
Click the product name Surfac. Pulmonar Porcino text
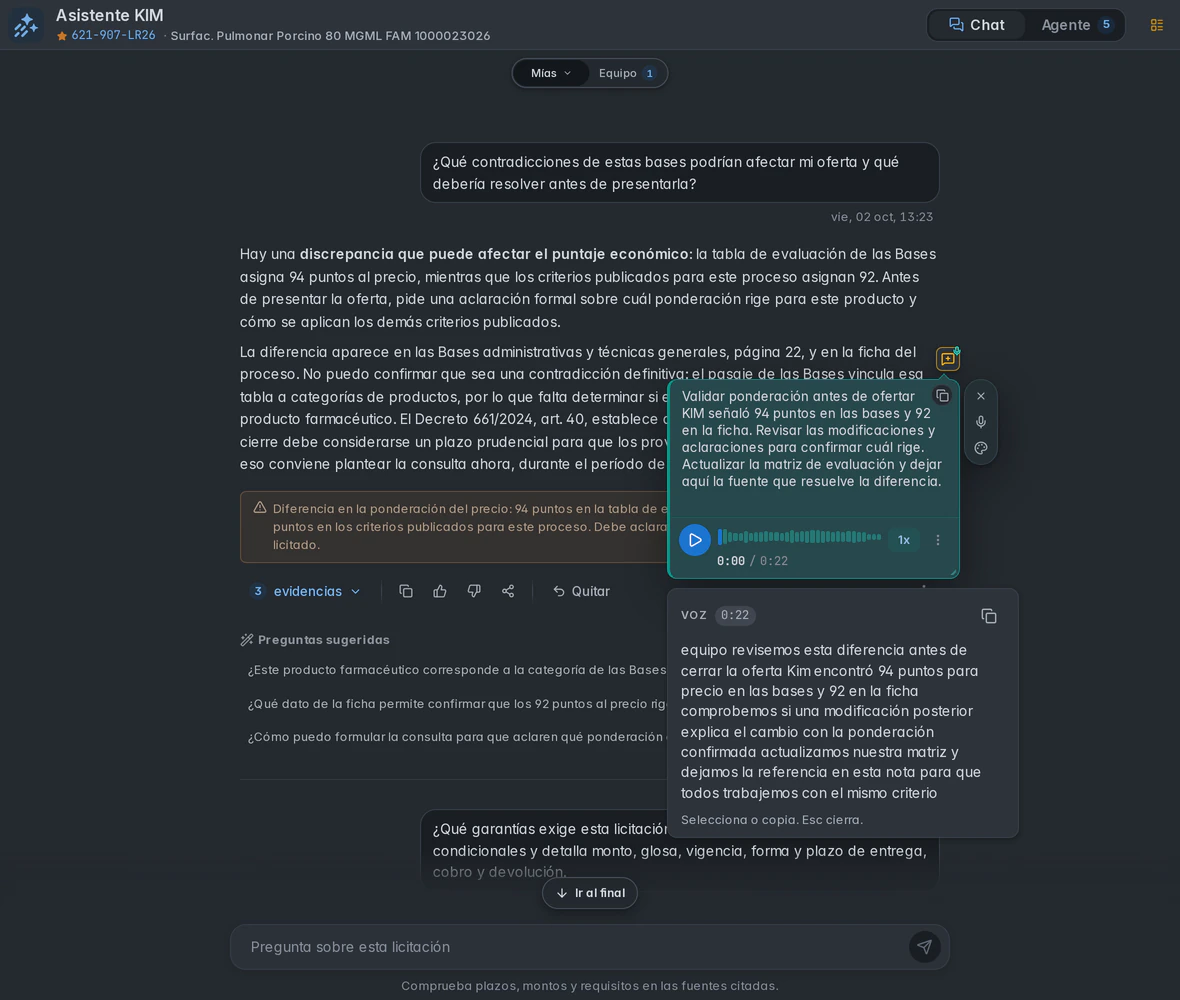pyautogui.click(x=330, y=36)
